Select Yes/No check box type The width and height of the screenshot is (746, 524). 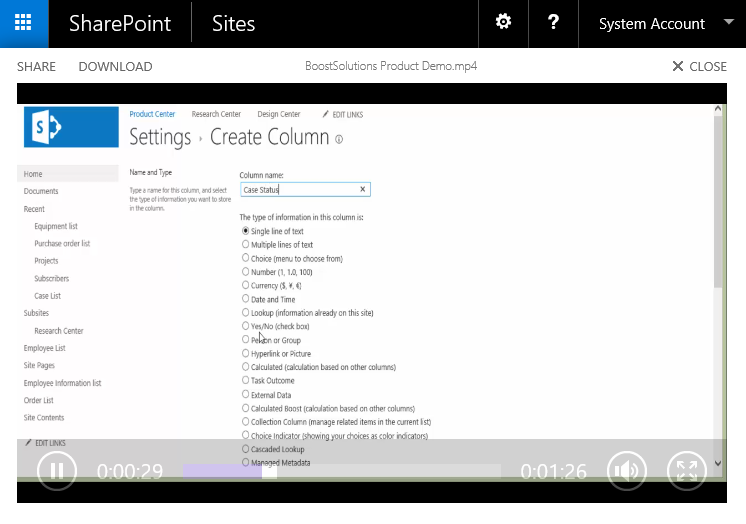pyautogui.click(x=245, y=326)
